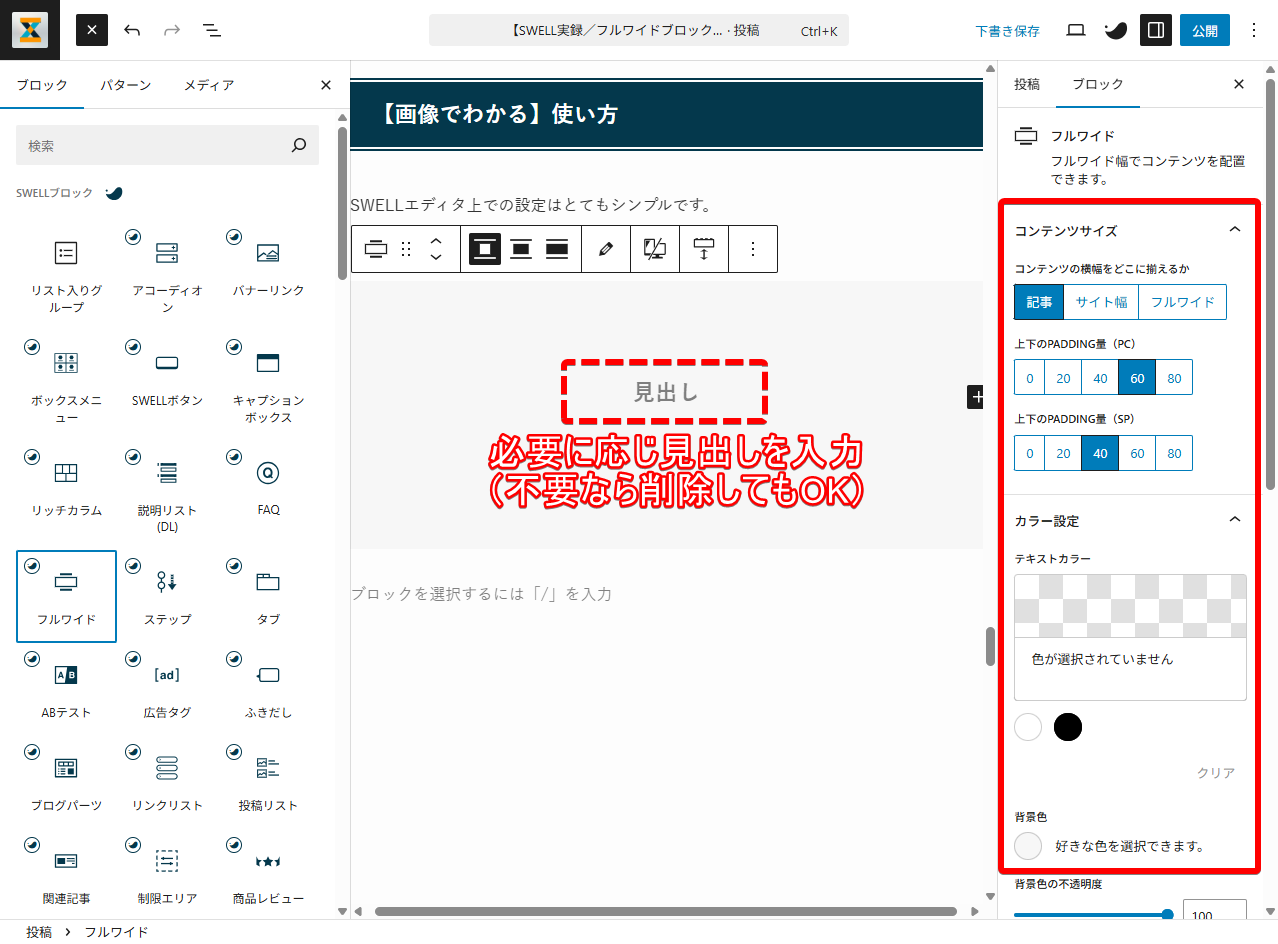Viewport: 1278px width, 944px height.
Task: Switch to the 投稿 settings tab
Action: click(x=1027, y=85)
